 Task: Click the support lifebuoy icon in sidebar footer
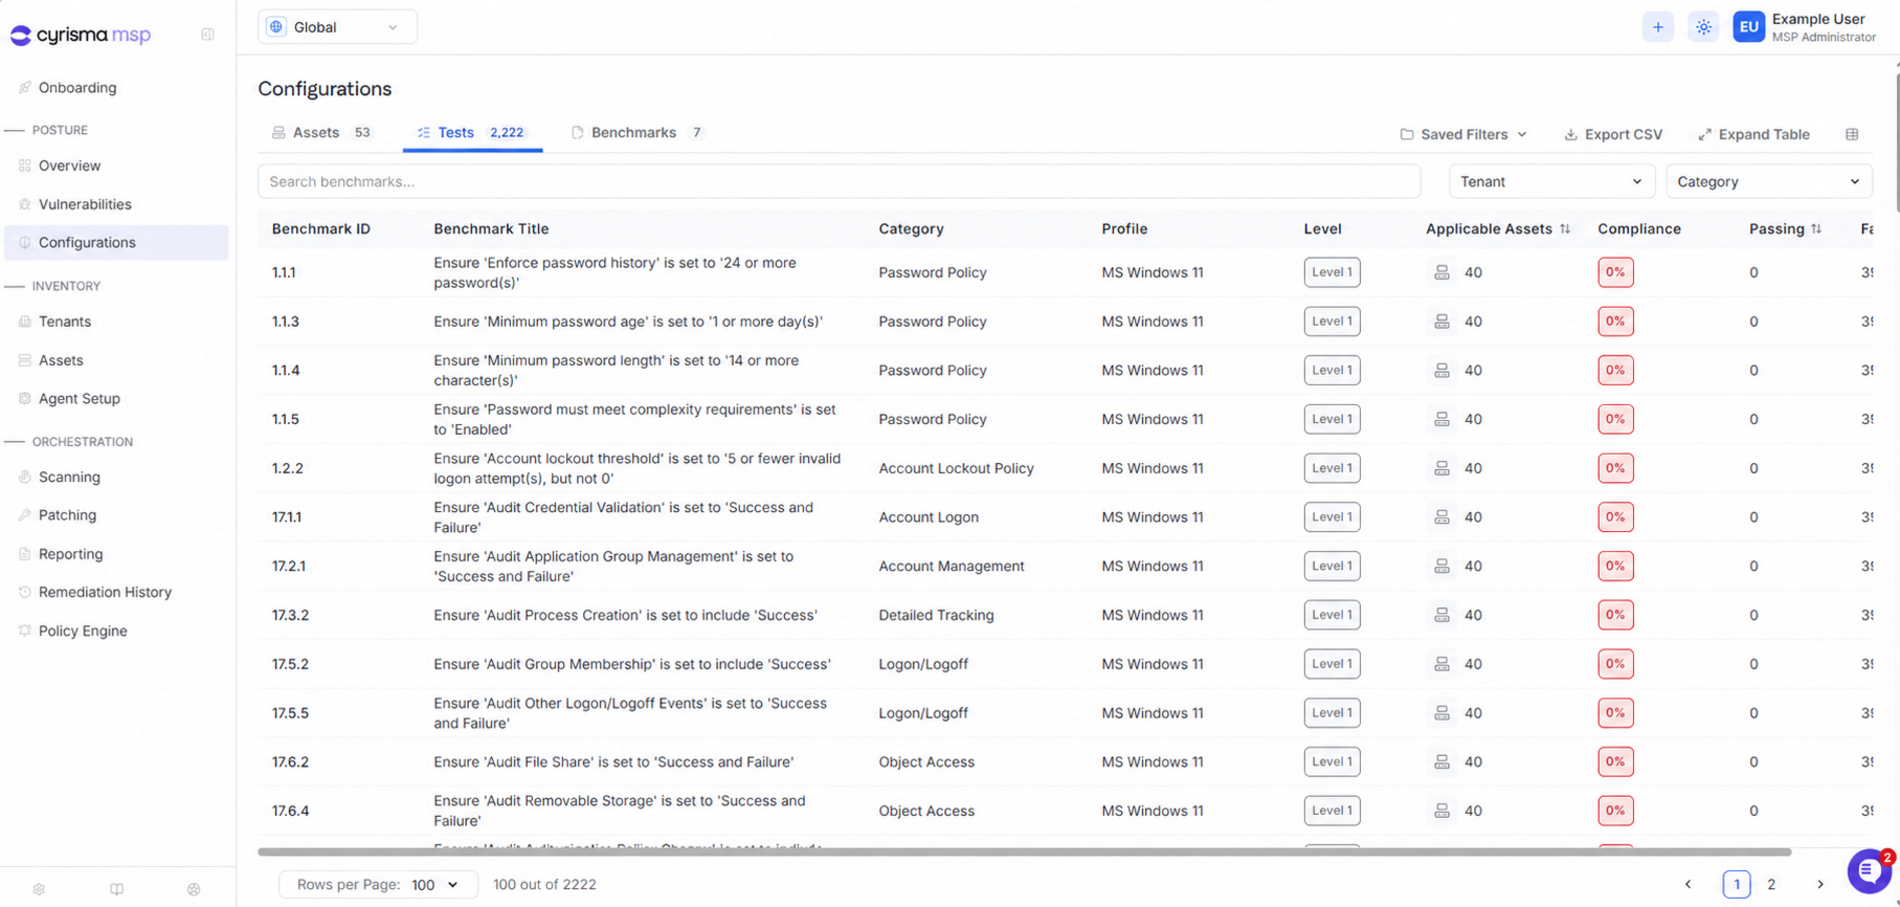coord(194,889)
